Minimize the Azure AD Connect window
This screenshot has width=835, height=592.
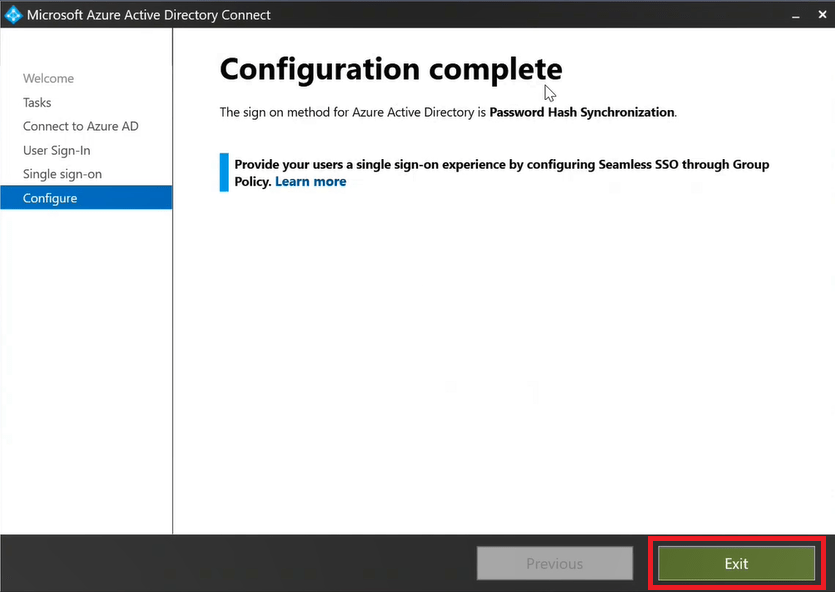point(795,15)
